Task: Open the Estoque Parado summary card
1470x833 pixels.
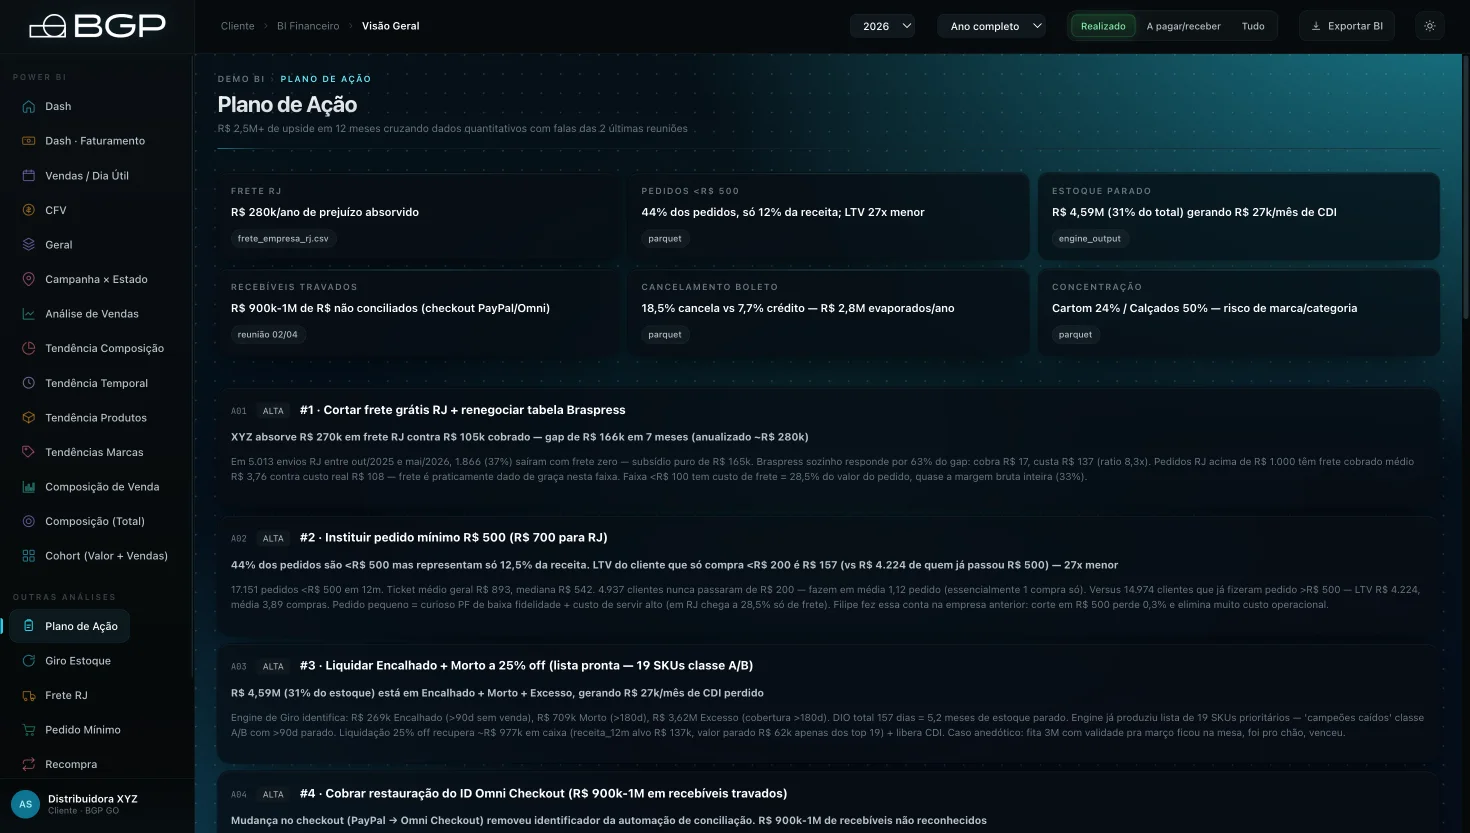Action: pos(1239,216)
